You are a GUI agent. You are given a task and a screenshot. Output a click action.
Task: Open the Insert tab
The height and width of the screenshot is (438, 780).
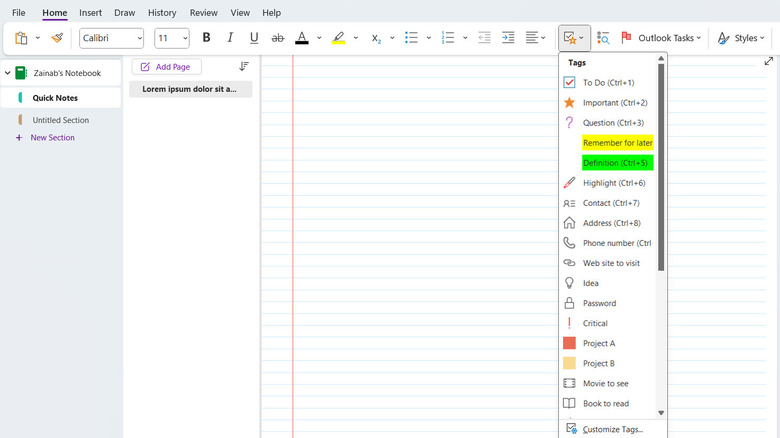[90, 13]
